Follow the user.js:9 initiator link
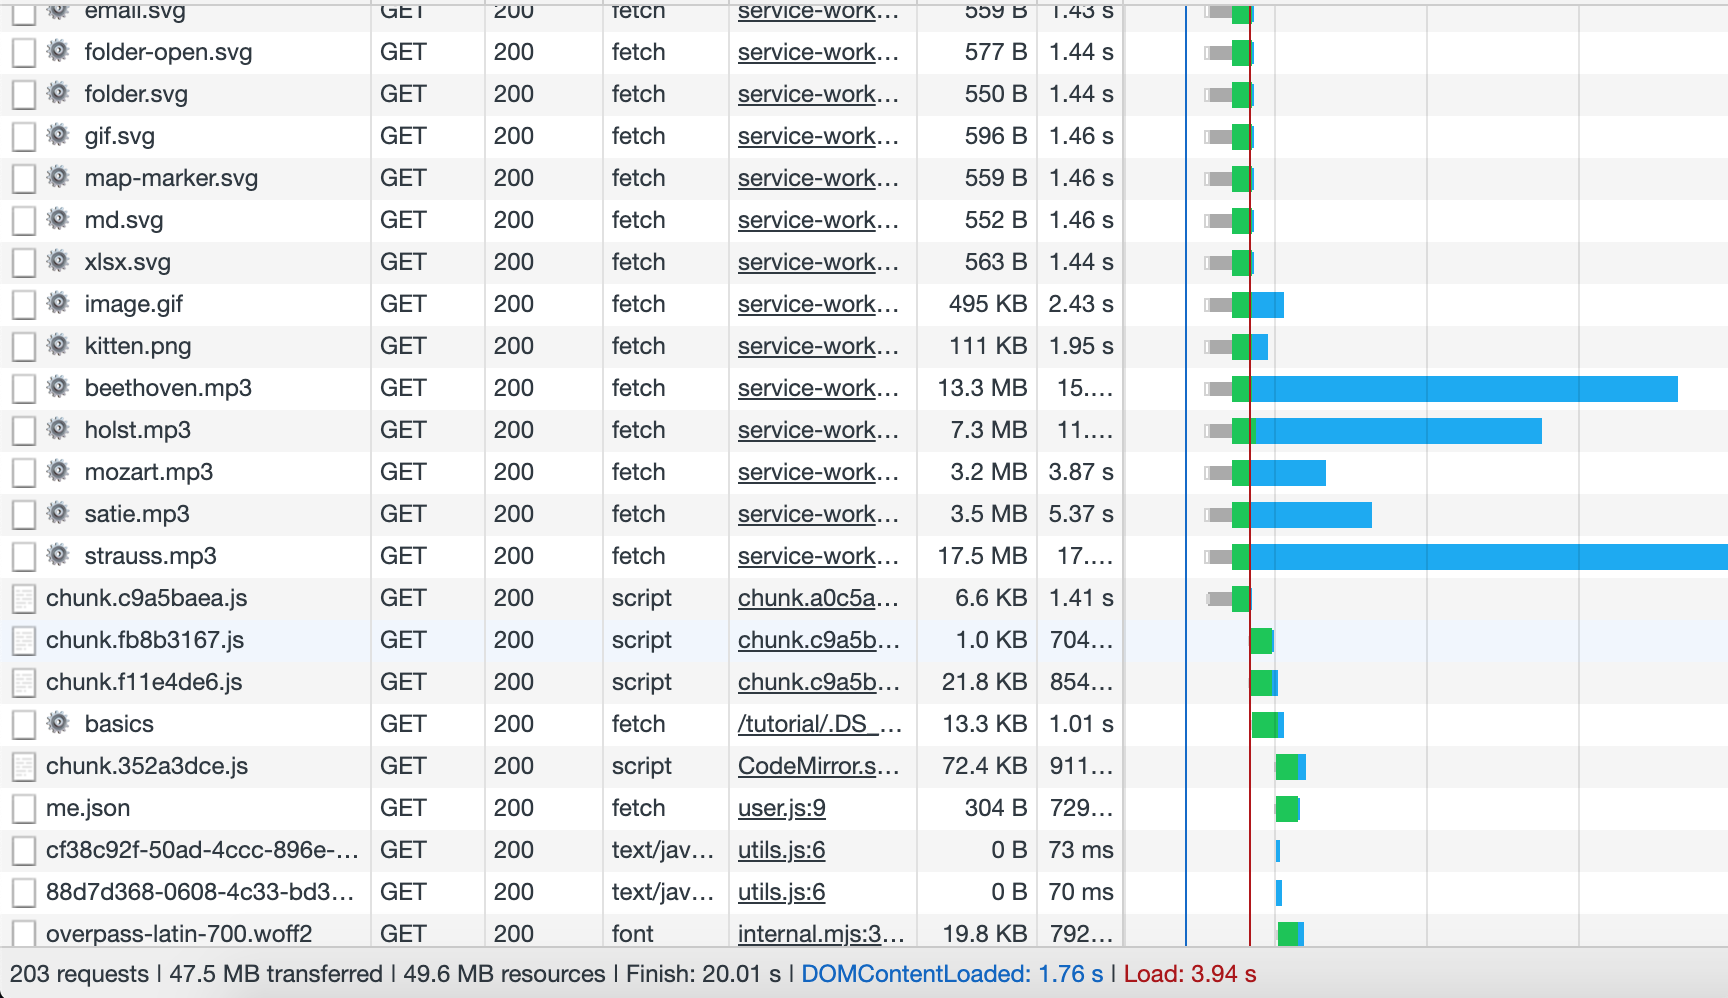This screenshot has width=1728, height=998. coord(782,808)
